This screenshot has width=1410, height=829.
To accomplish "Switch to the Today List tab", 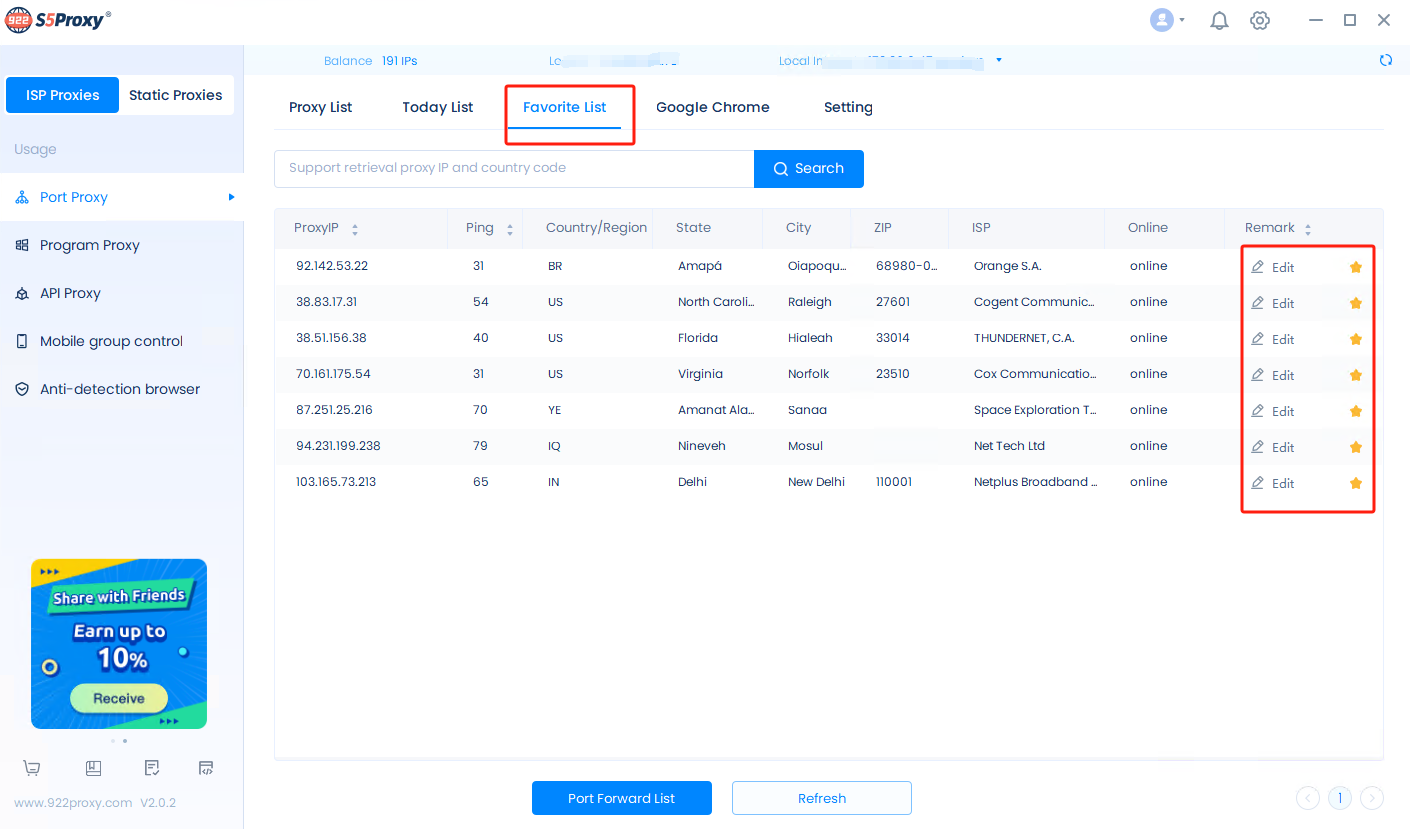I will pos(438,107).
